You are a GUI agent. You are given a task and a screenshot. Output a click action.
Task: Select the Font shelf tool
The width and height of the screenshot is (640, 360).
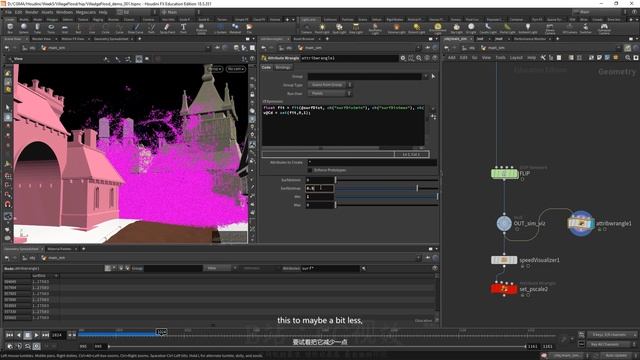(183, 28)
